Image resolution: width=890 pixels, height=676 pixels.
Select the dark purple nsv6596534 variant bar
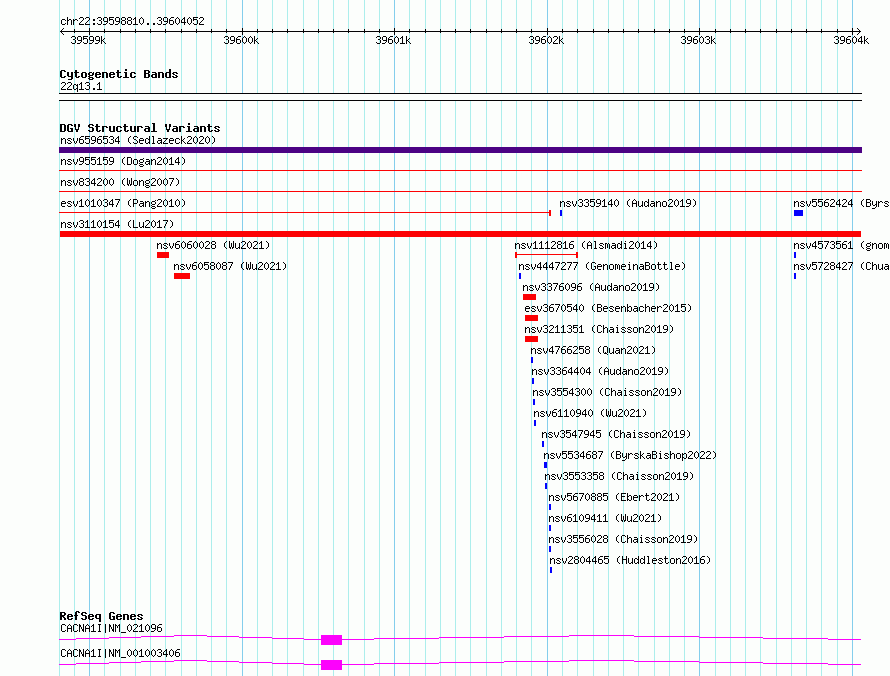[460, 150]
